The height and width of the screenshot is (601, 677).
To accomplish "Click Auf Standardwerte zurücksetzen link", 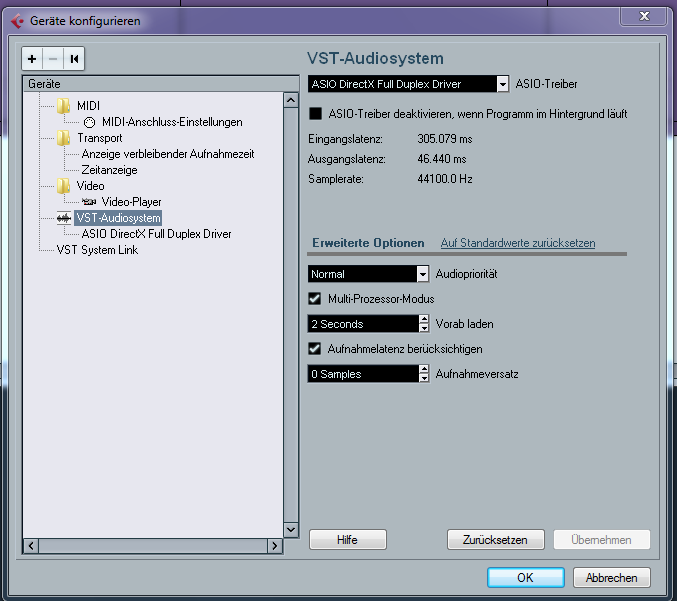I will 518,243.
